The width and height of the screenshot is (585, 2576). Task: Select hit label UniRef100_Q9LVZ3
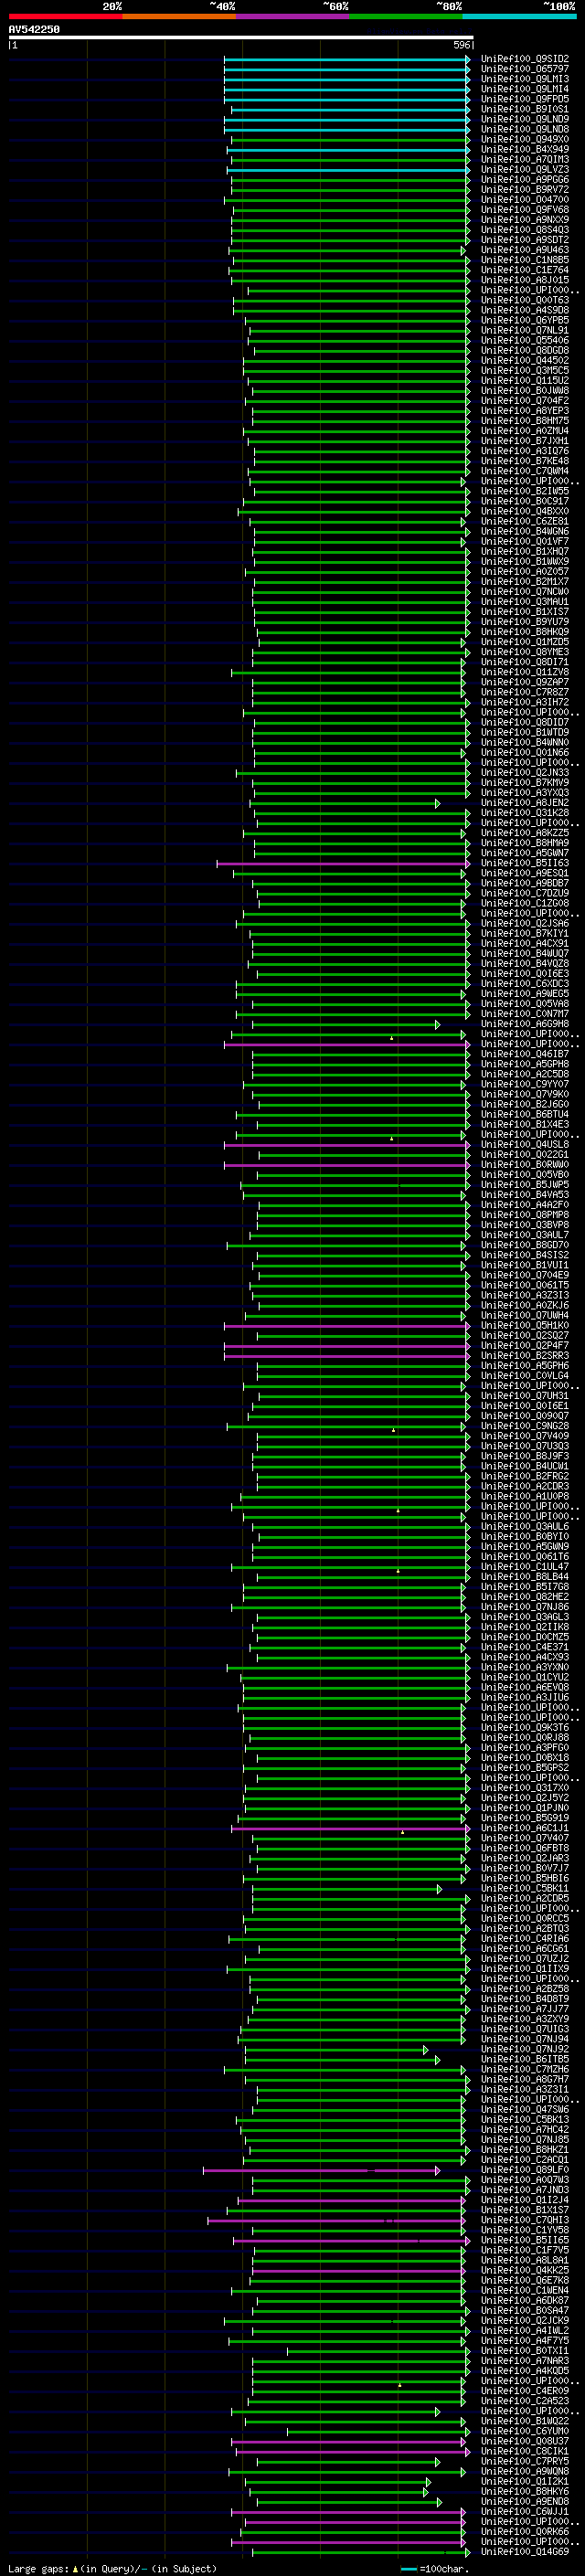tap(525, 169)
